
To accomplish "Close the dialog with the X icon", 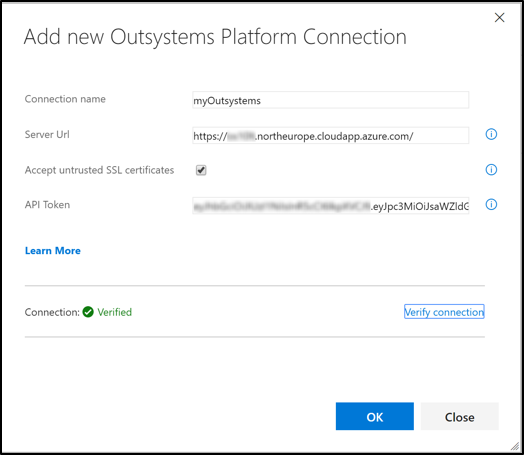I will 499,18.
